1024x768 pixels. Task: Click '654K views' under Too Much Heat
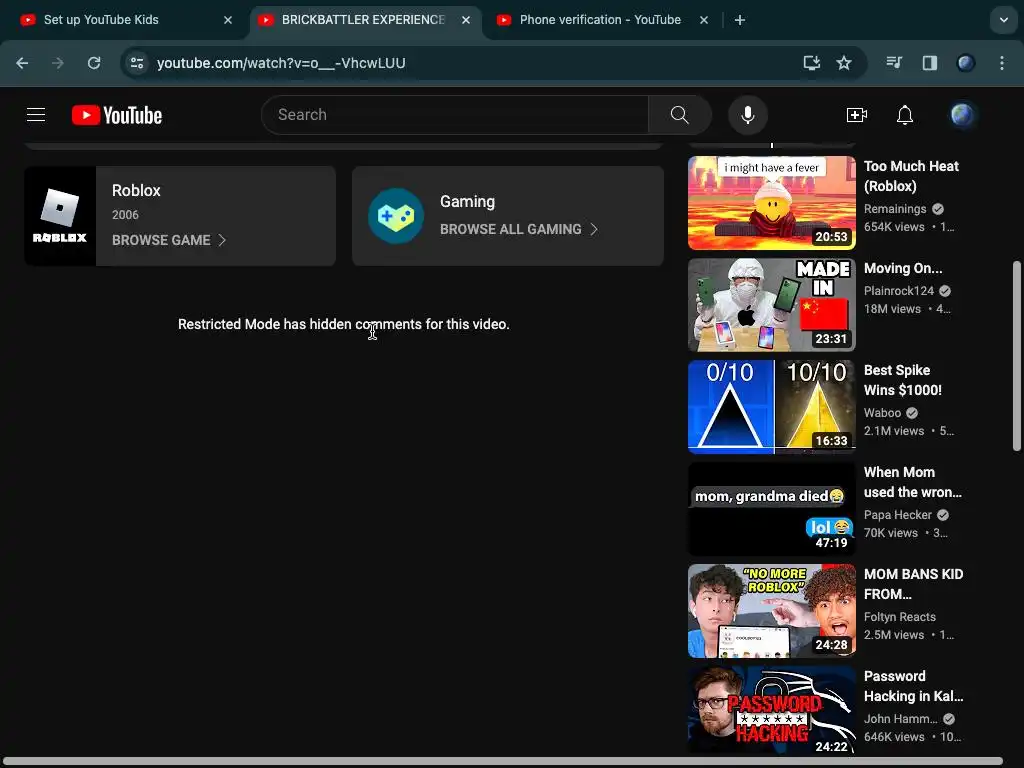pyautogui.click(x=894, y=227)
